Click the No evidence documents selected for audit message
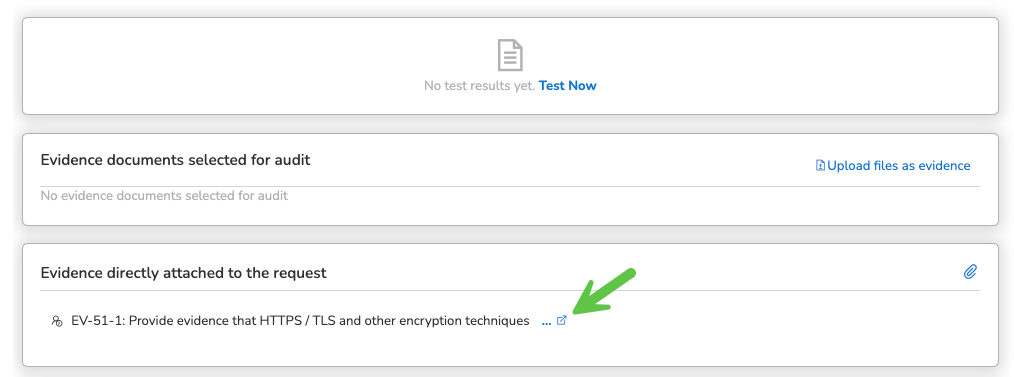 click(x=164, y=195)
